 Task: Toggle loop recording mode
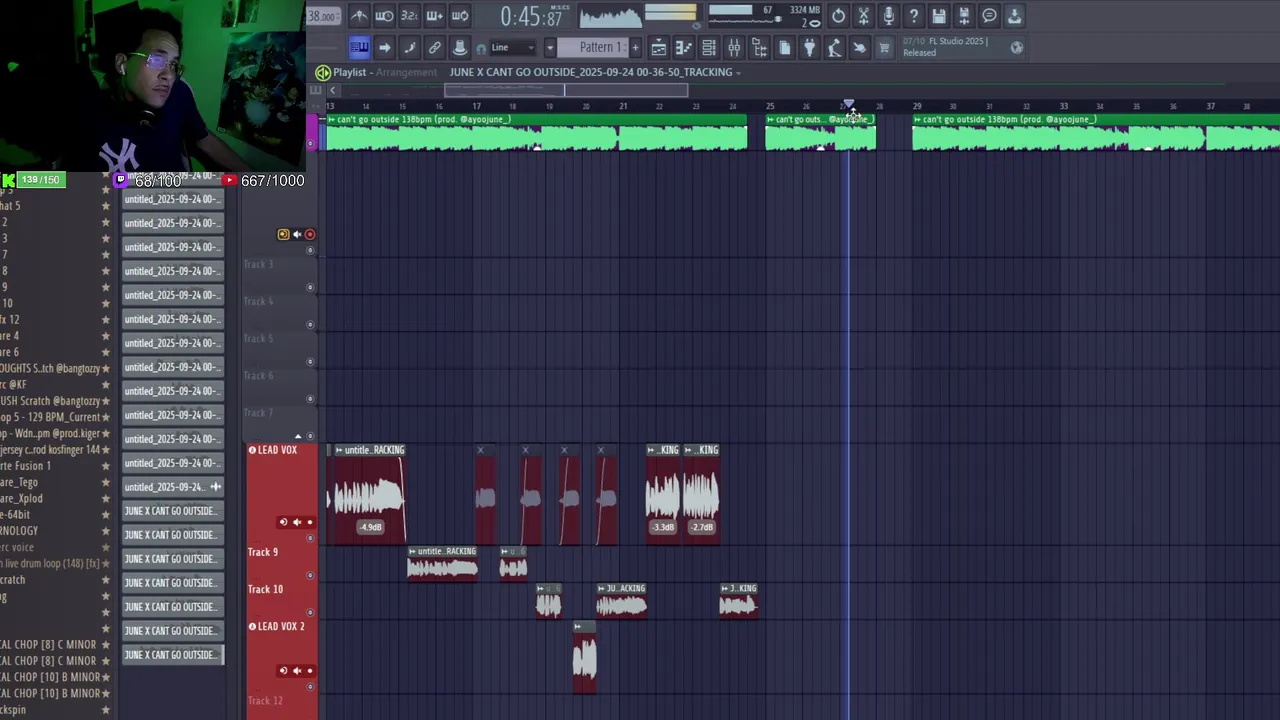tap(460, 15)
